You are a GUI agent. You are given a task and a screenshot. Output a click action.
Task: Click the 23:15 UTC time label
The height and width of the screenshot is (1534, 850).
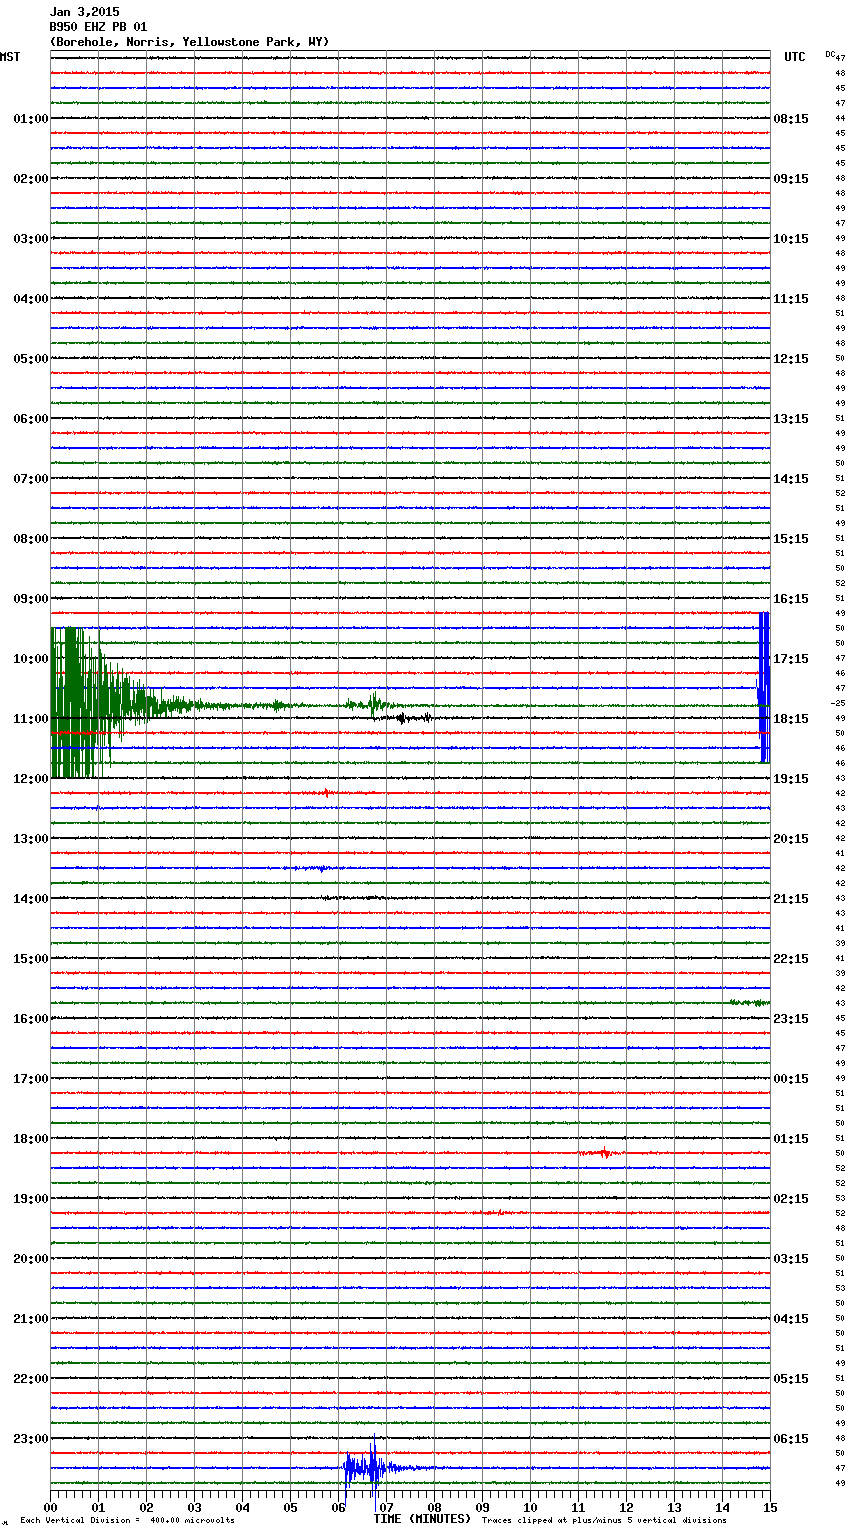pos(791,1019)
